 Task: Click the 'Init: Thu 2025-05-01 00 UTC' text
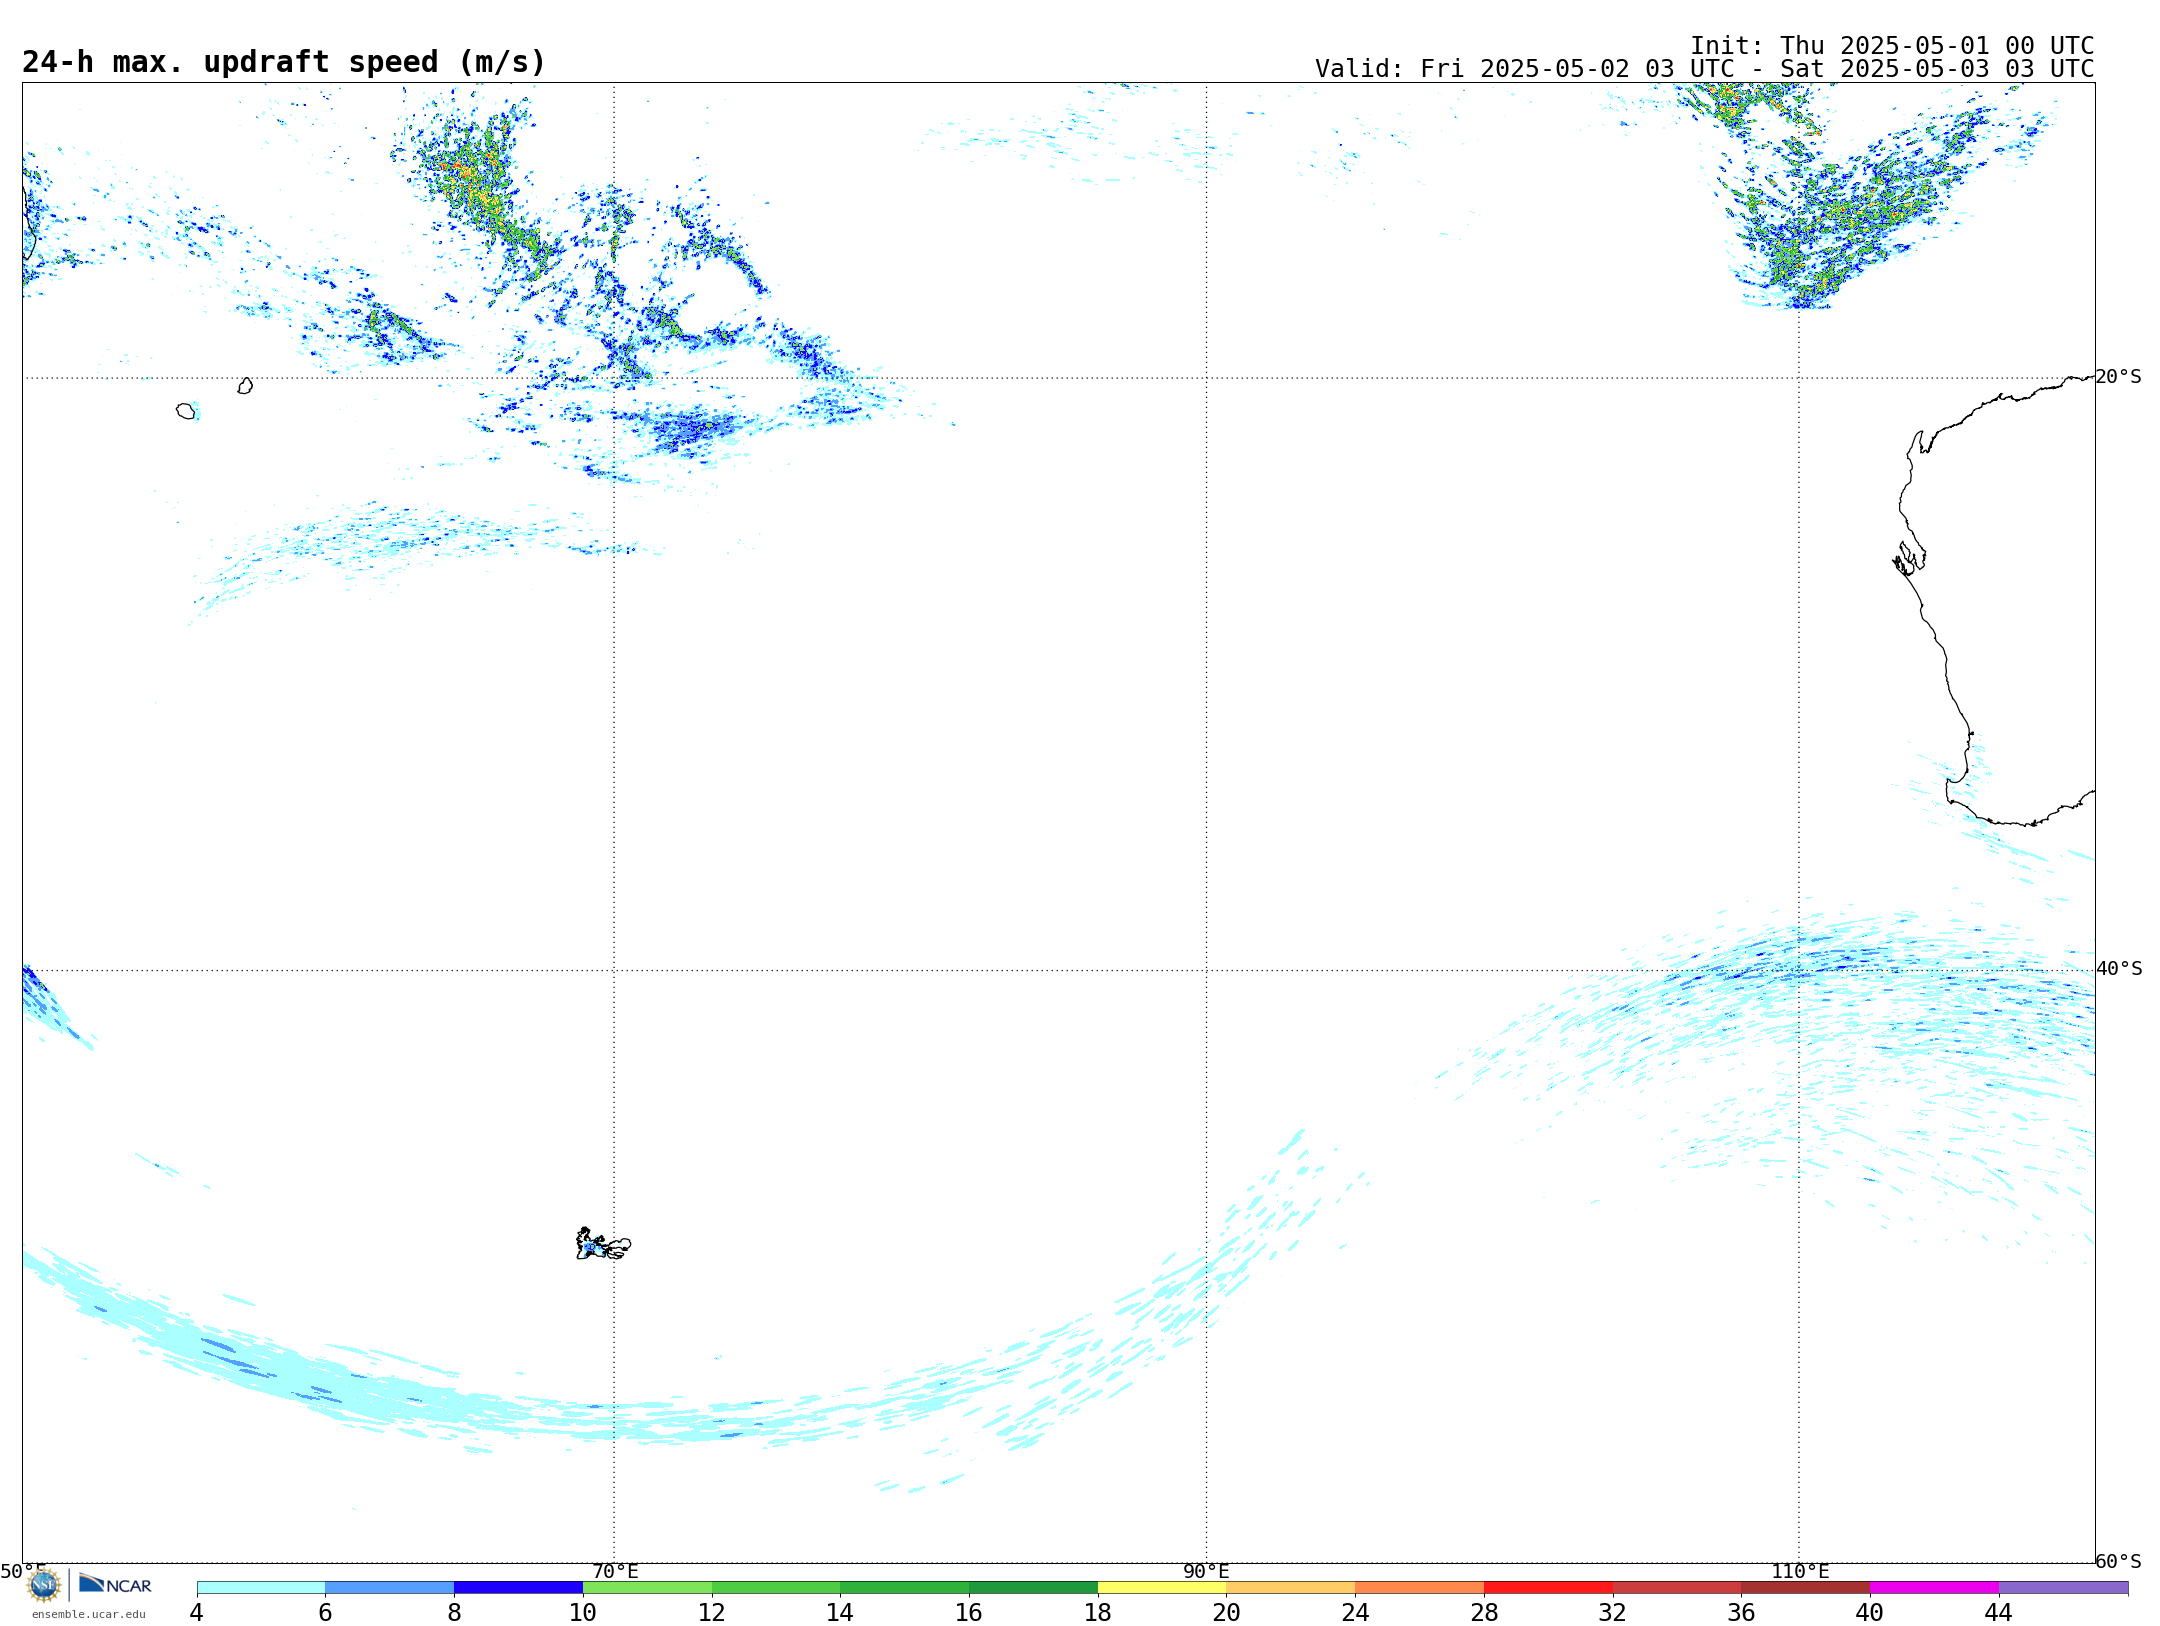pos(1892,46)
